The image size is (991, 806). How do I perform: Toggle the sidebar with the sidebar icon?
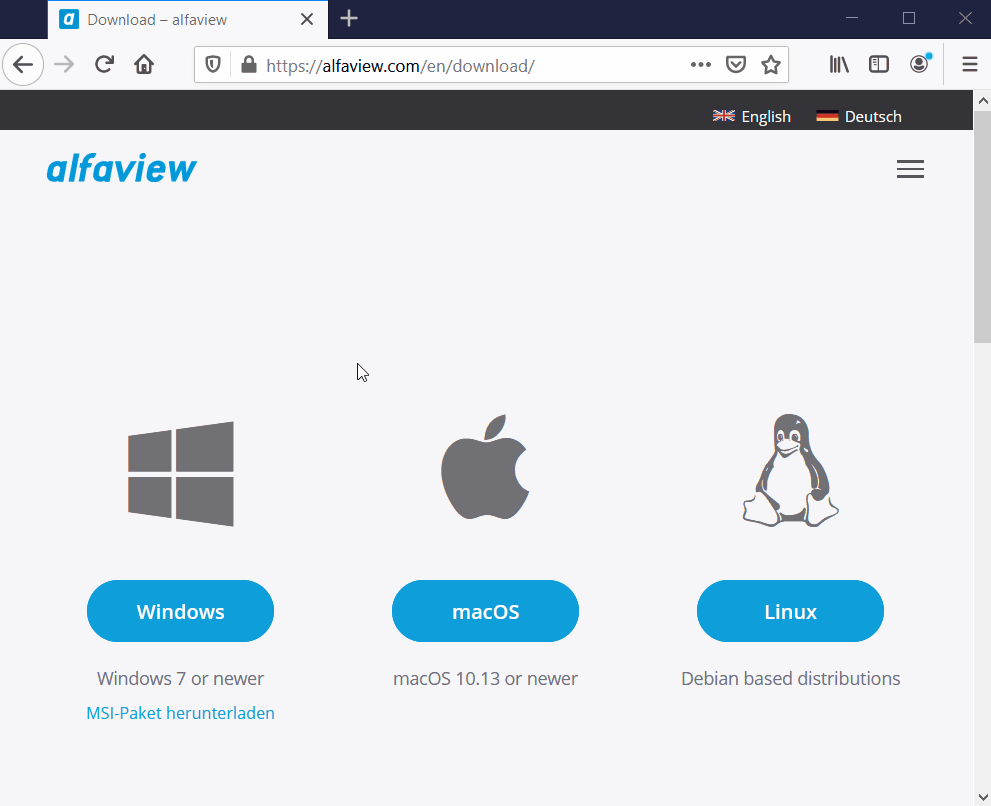click(878, 64)
